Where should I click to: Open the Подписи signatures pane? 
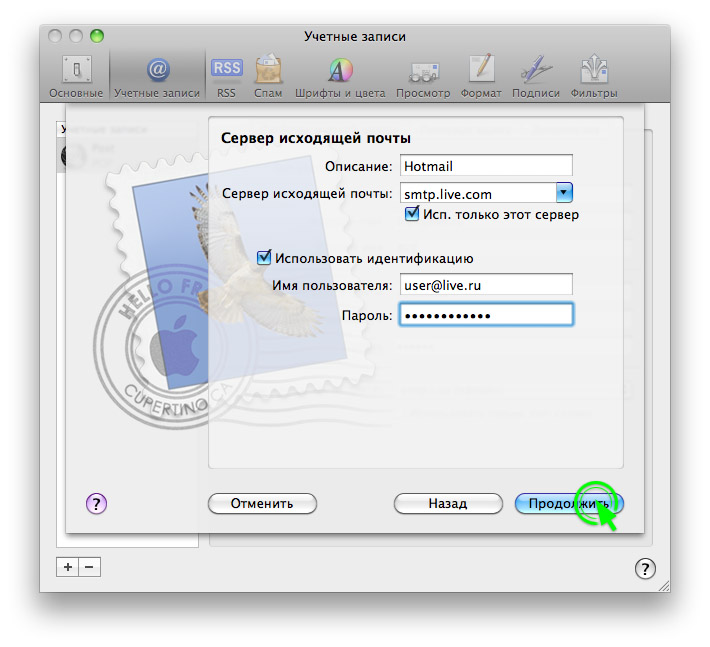click(535, 75)
